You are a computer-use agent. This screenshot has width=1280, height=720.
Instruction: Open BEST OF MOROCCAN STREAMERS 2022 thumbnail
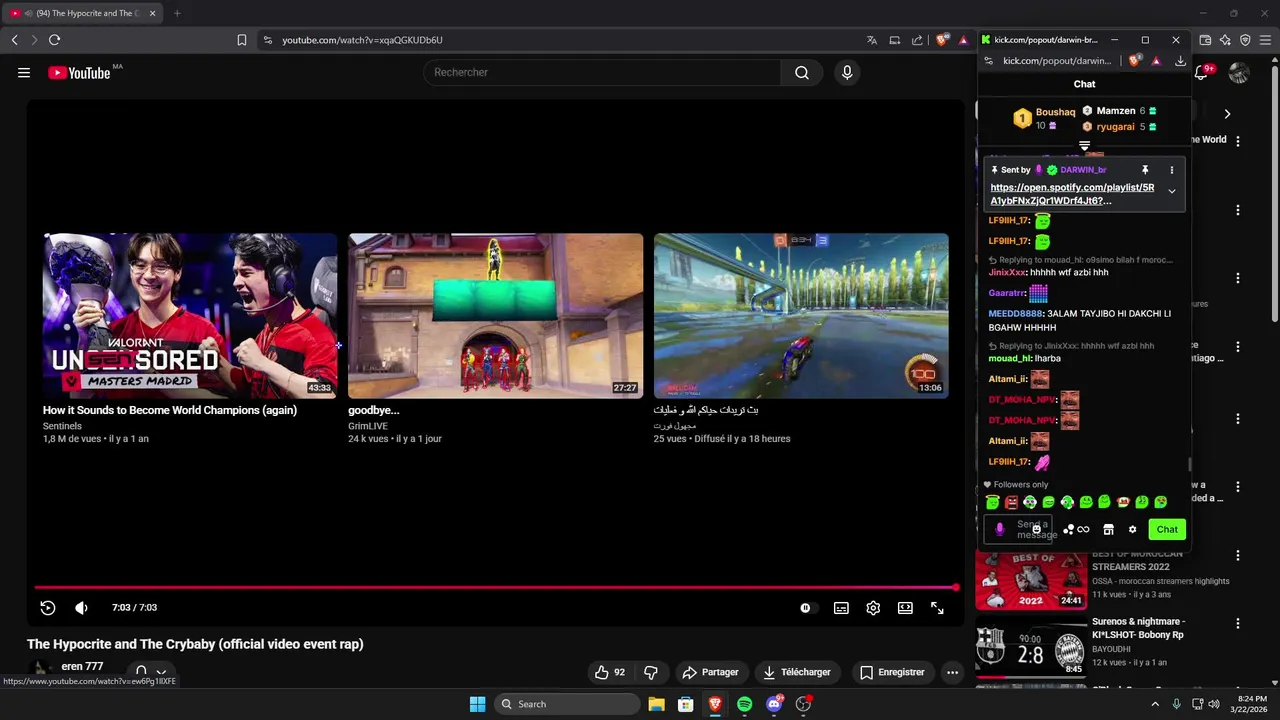tap(1031, 581)
